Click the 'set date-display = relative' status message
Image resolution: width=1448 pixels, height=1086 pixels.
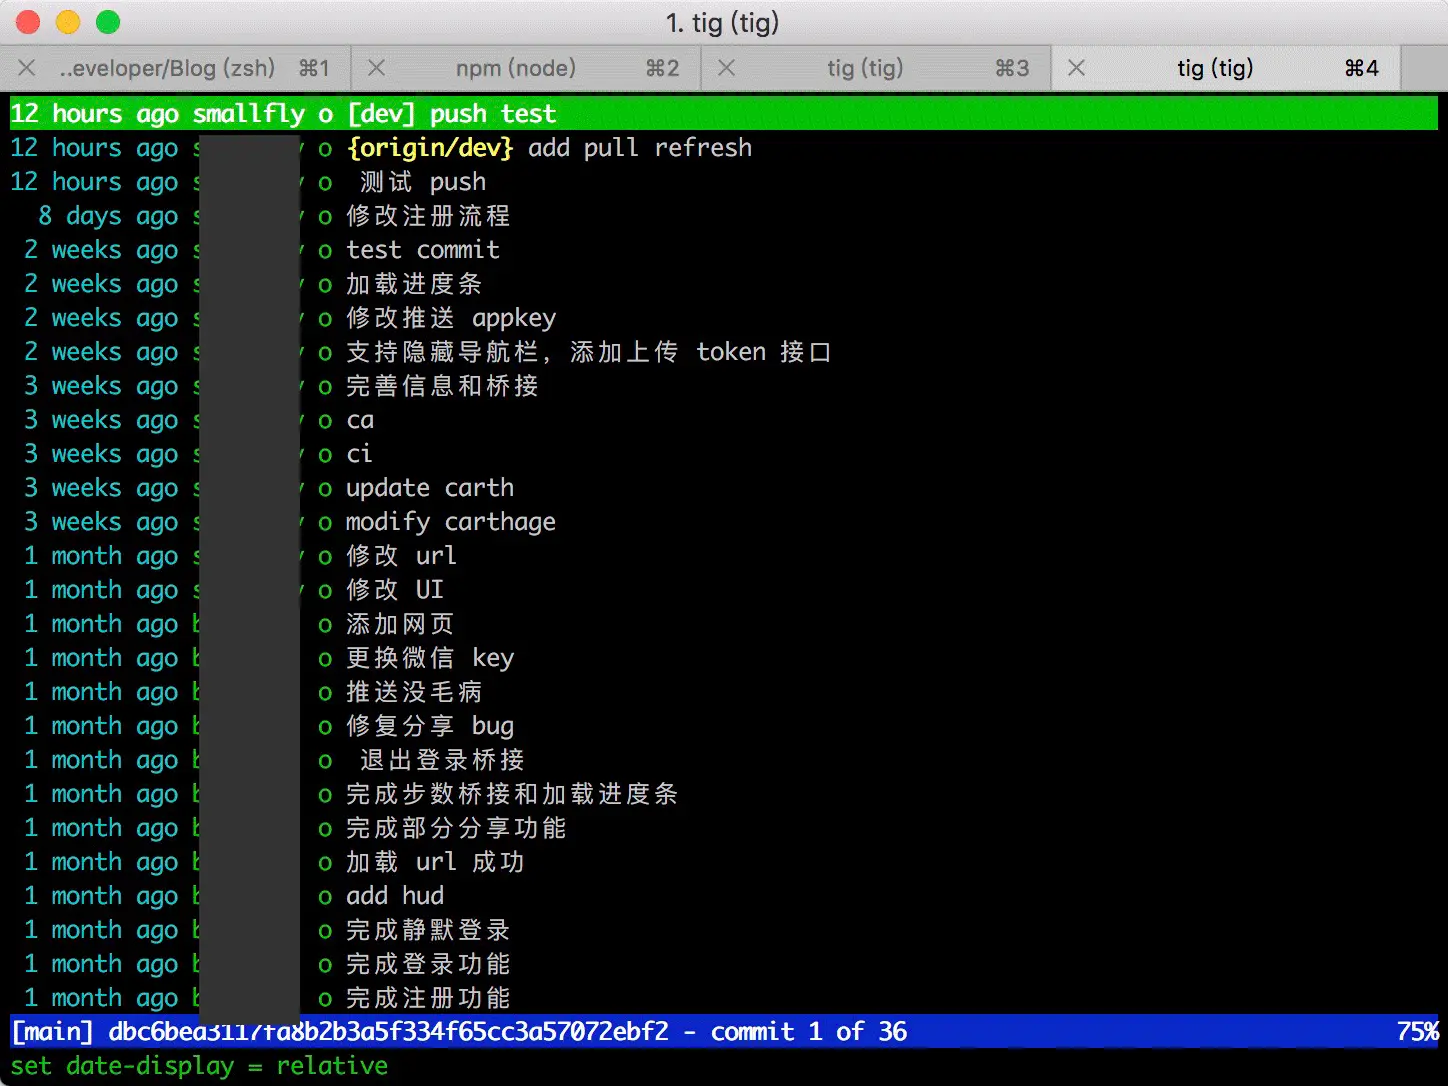(x=200, y=1066)
